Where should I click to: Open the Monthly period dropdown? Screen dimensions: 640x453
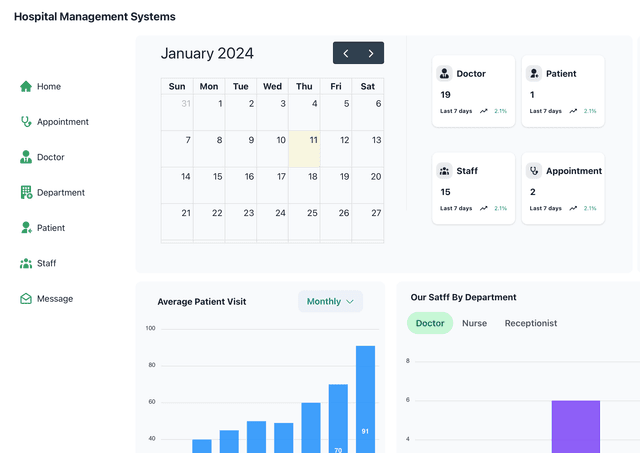click(330, 301)
